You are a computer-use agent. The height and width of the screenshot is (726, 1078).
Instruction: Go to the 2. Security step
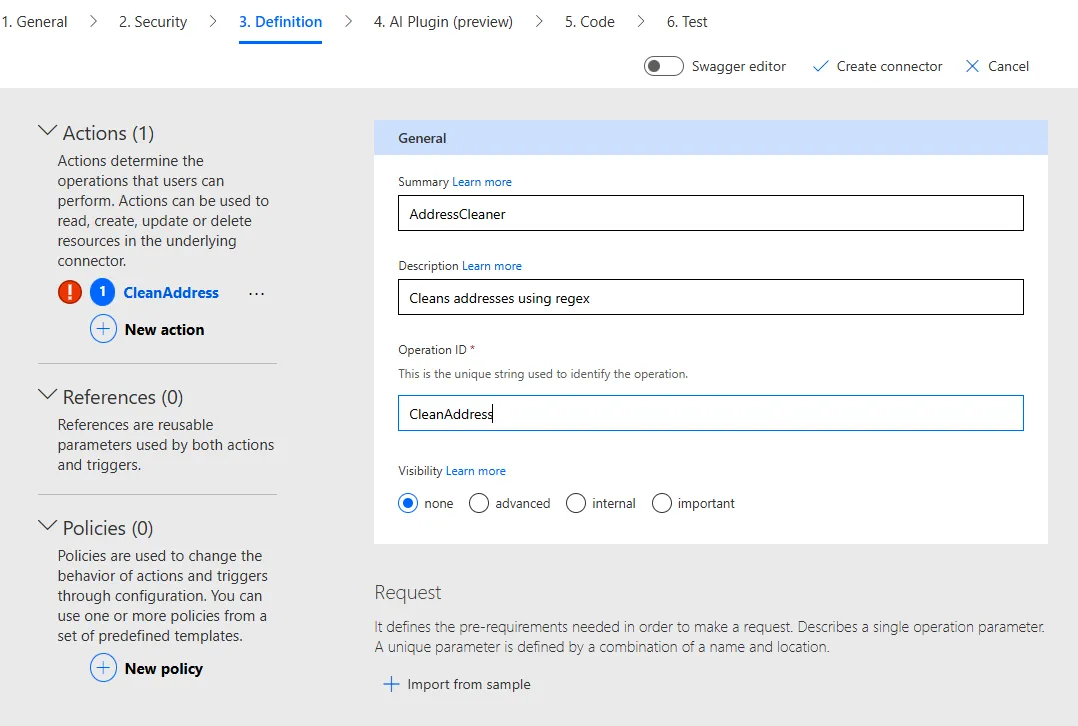point(153,22)
